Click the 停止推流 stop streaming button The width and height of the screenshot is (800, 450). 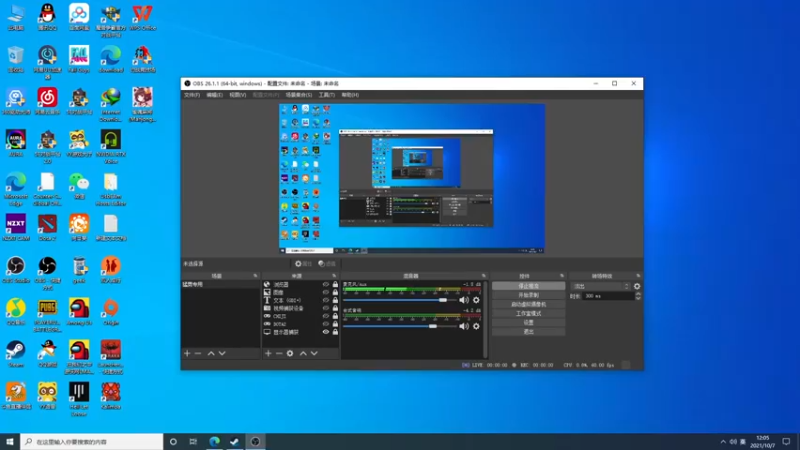528,286
